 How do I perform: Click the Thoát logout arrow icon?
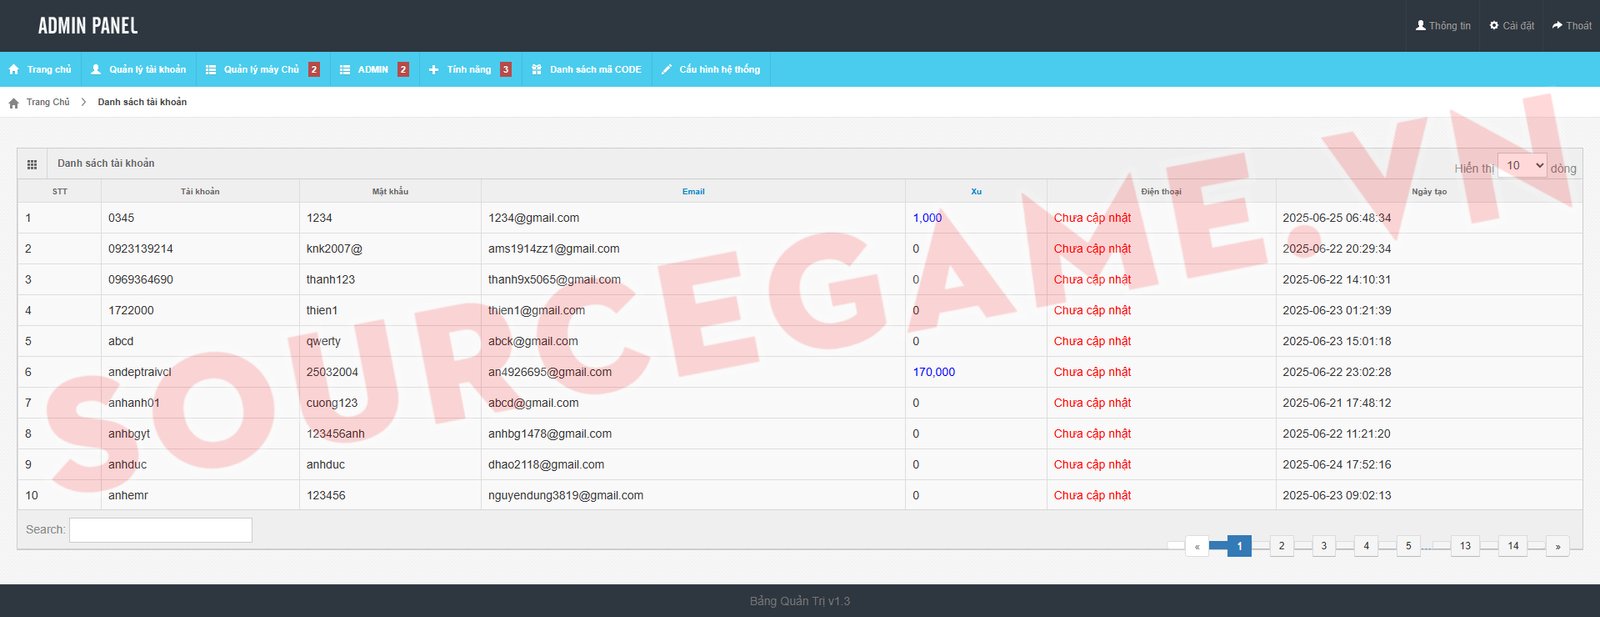1557,26
